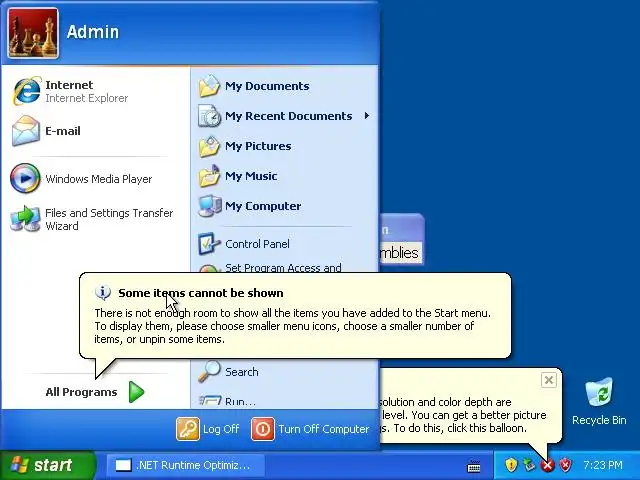Open My Pictures folder icon
Screen dimensions: 640x480
pos(209,146)
